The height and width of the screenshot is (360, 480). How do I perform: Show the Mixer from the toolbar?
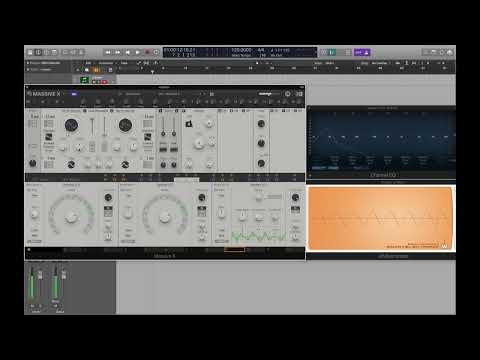click(73, 52)
